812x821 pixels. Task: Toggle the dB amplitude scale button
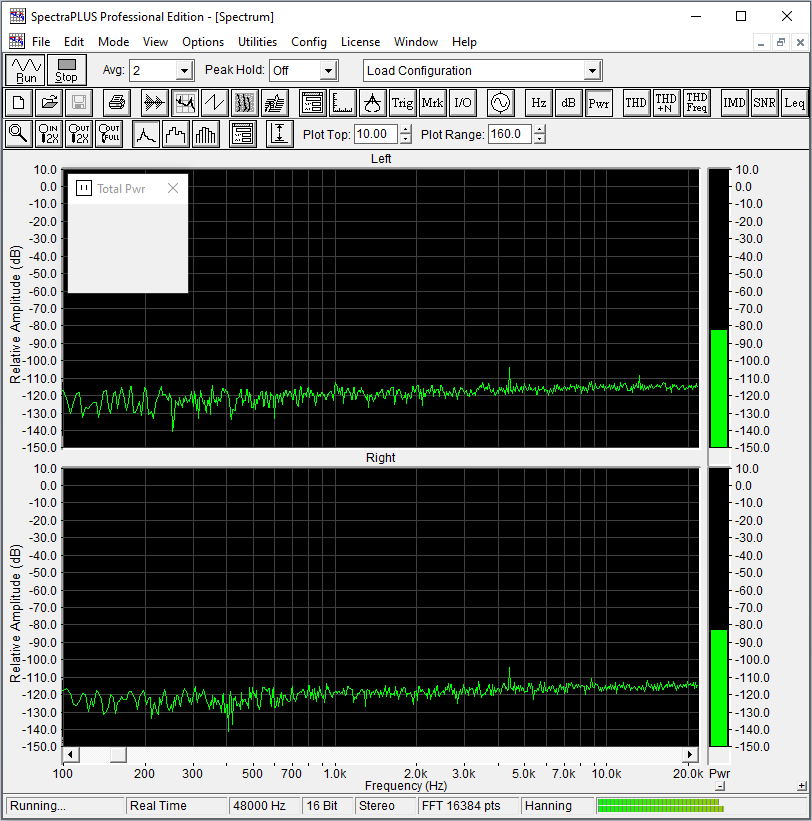(568, 102)
